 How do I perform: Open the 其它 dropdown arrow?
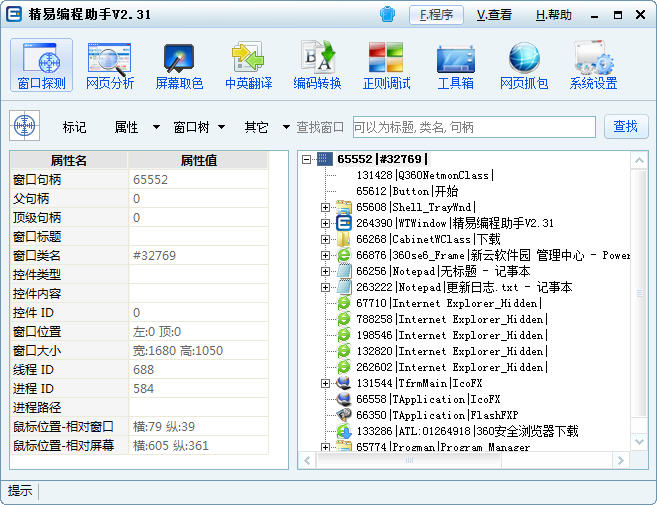(286, 127)
